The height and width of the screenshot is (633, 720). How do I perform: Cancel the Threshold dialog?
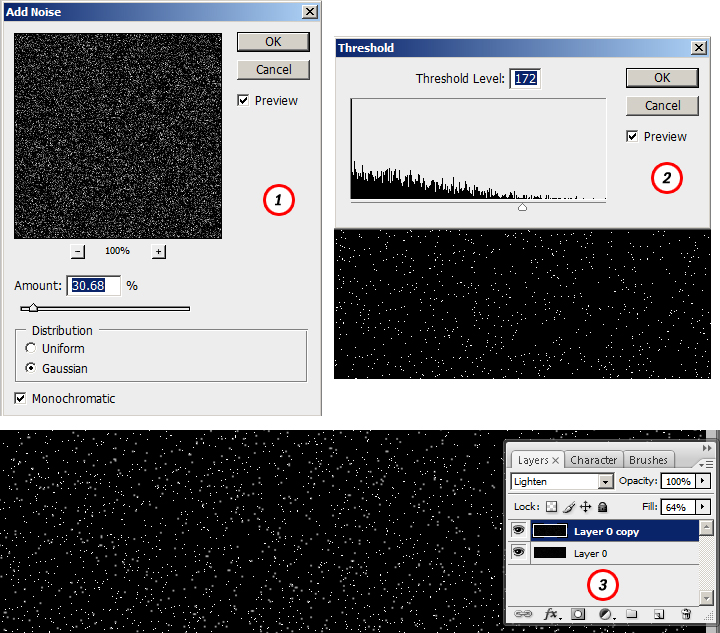click(662, 106)
